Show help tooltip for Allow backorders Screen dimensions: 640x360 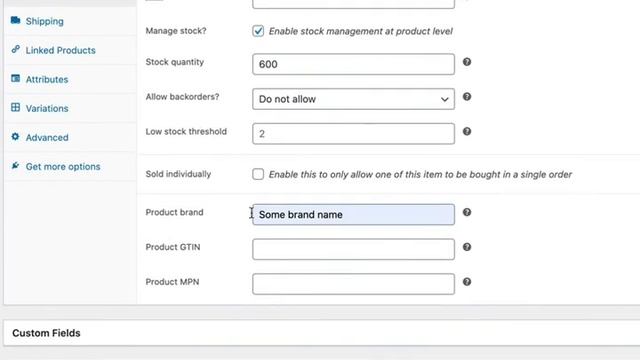coord(467,97)
